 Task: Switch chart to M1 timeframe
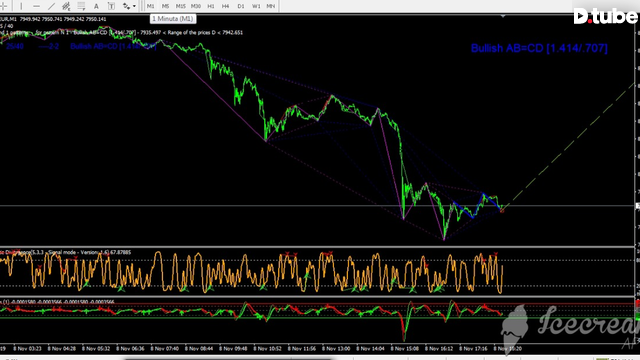point(151,6)
